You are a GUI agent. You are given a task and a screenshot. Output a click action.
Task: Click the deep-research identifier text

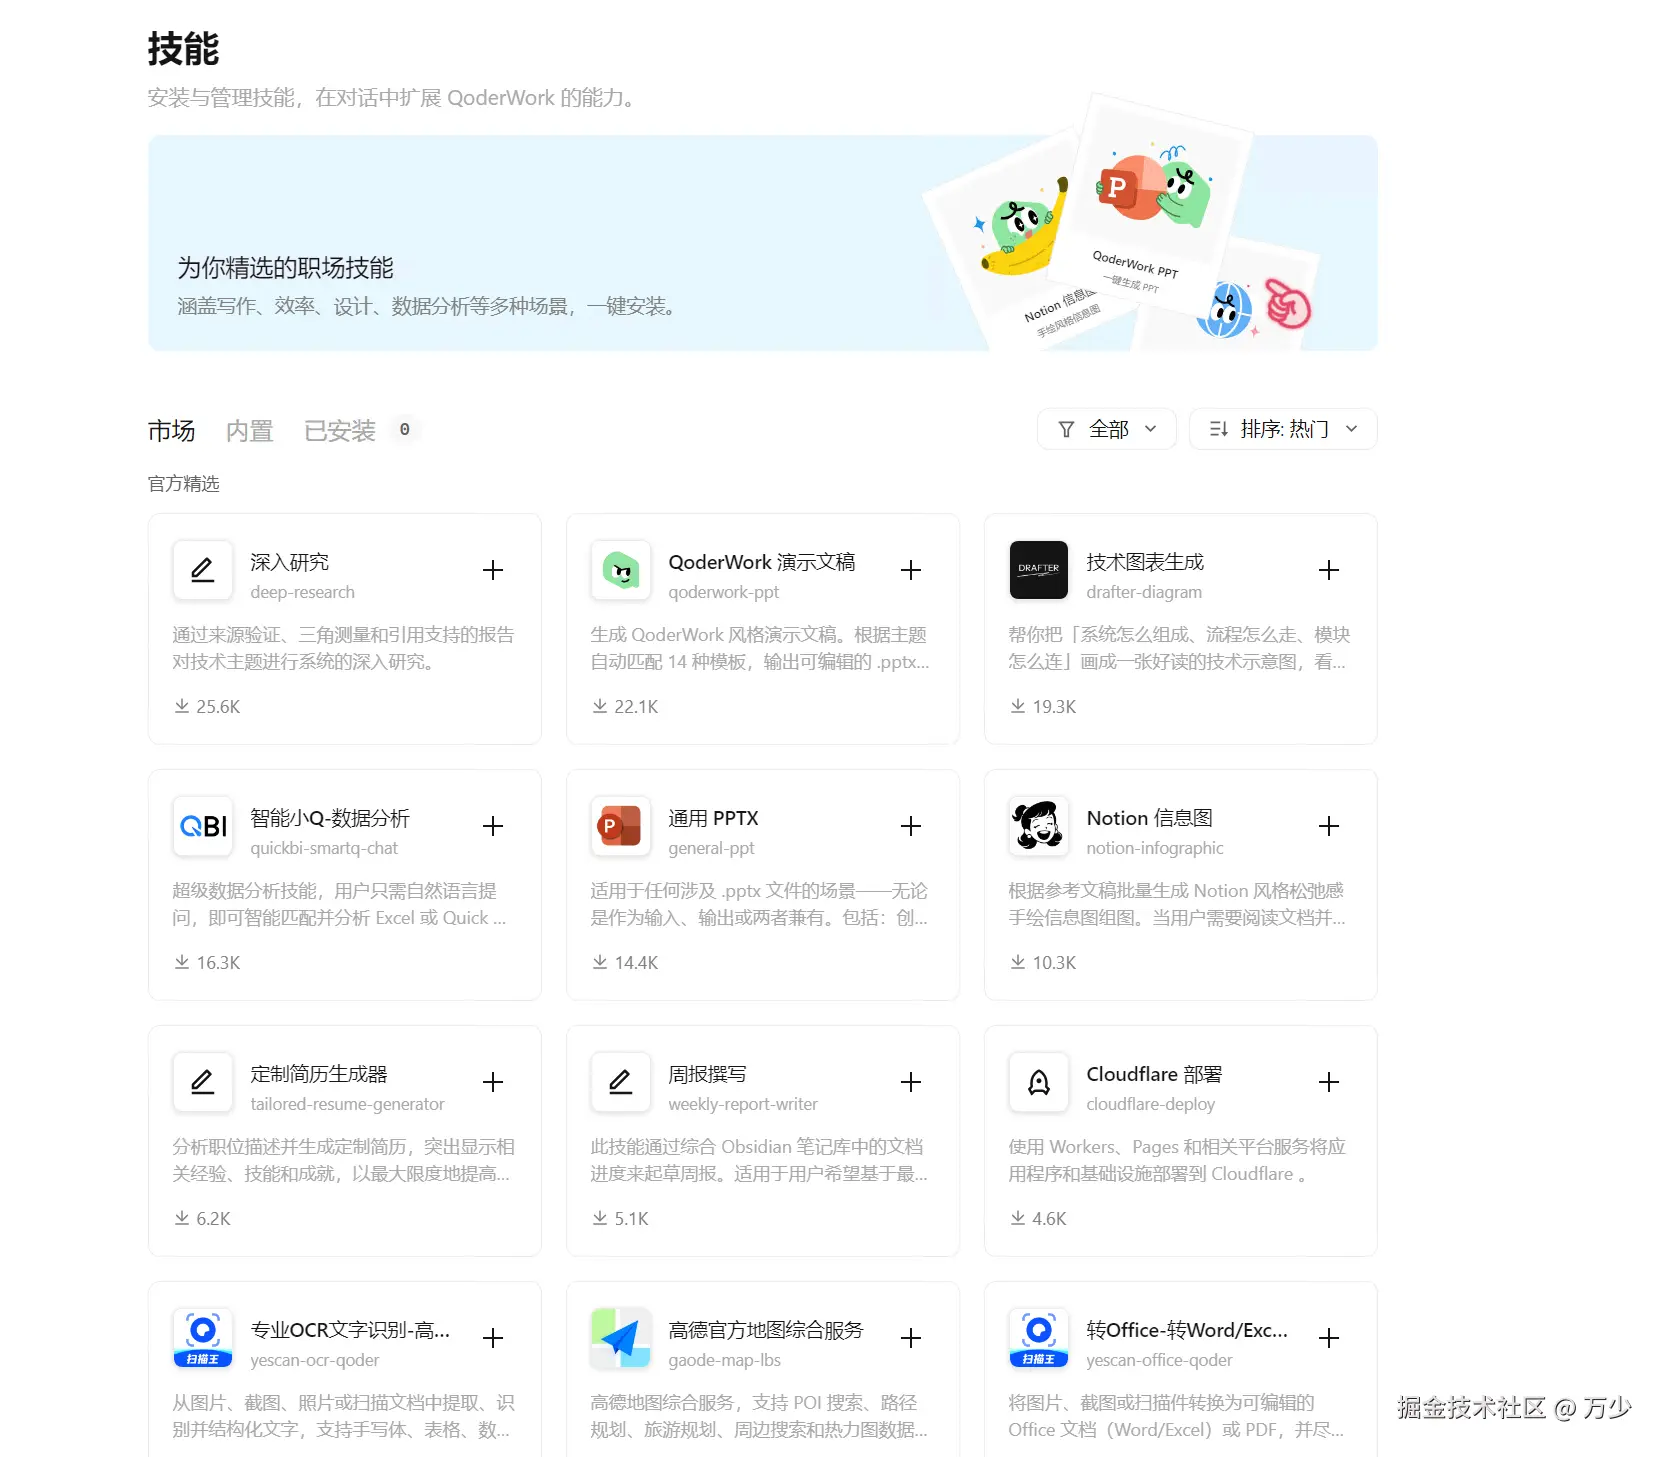(302, 592)
